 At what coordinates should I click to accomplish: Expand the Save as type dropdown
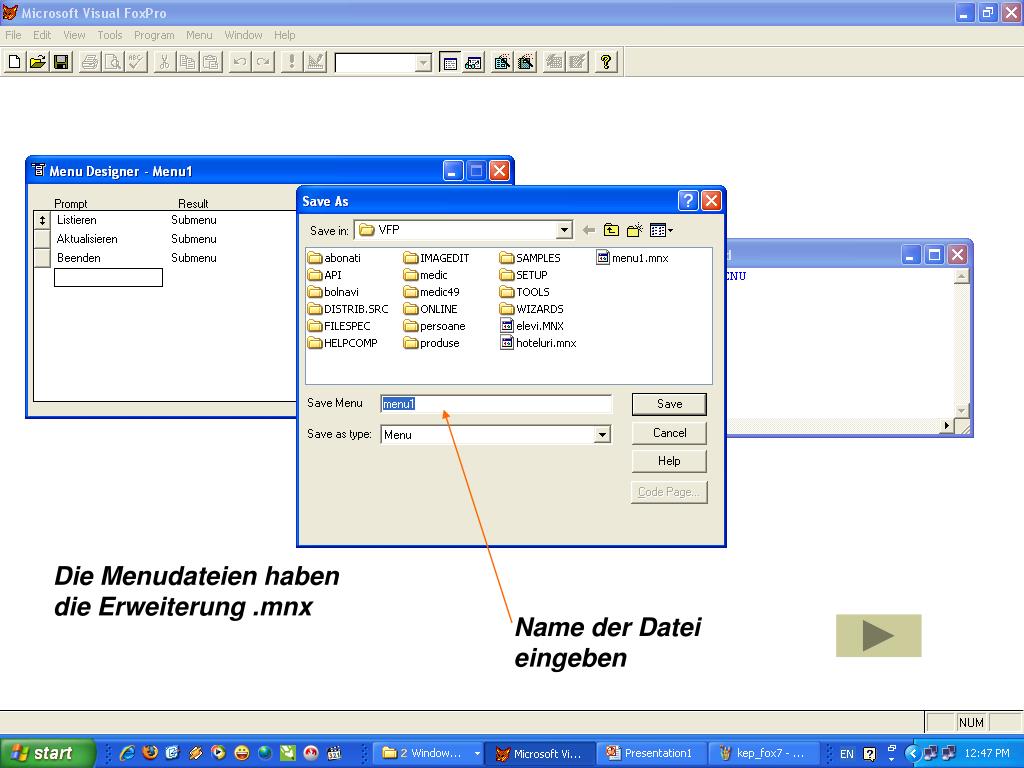[602, 434]
